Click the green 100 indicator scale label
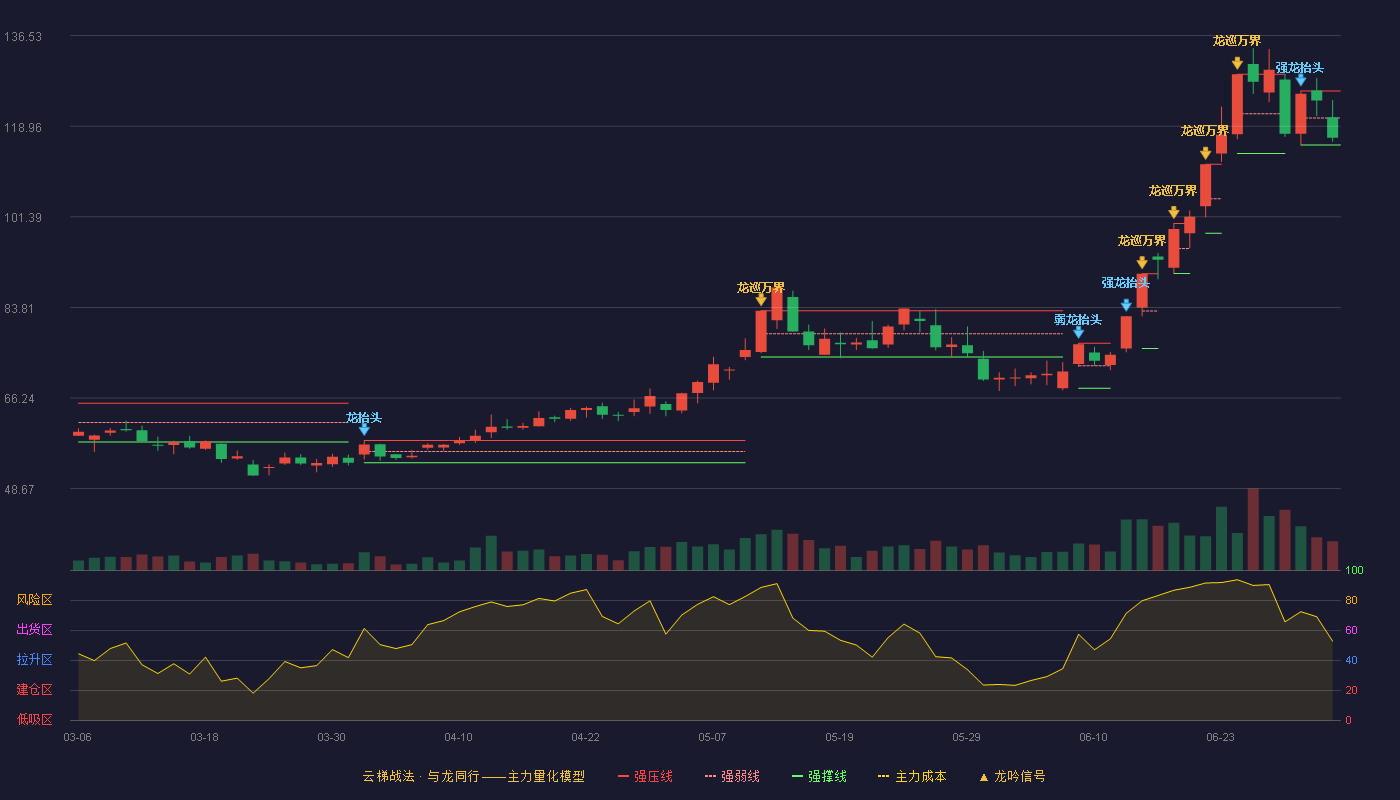This screenshot has width=1400, height=800. click(x=1354, y=571)
